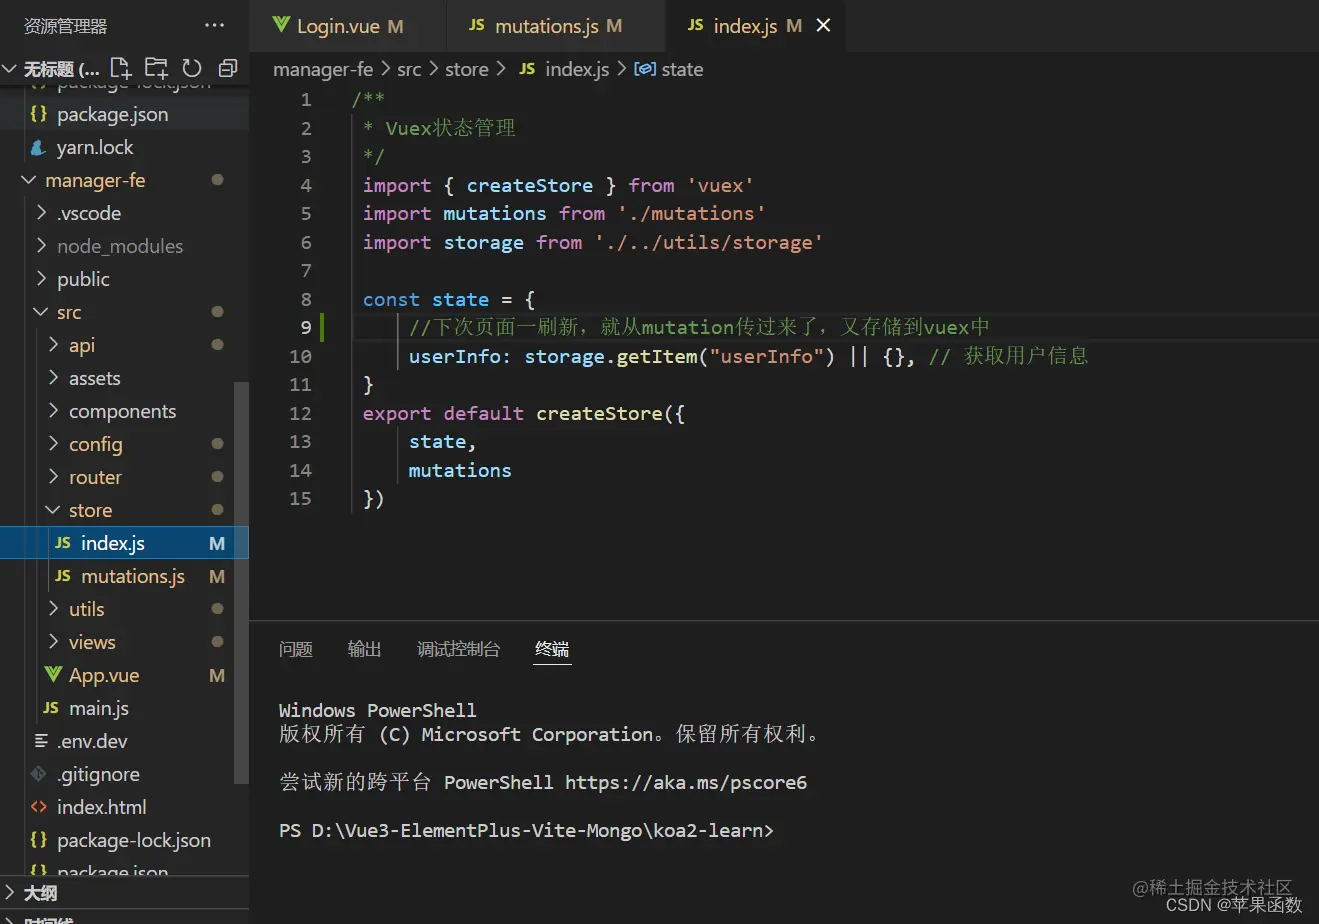
Task: Open mutations.js in the file tree
Action: [124, 576]
